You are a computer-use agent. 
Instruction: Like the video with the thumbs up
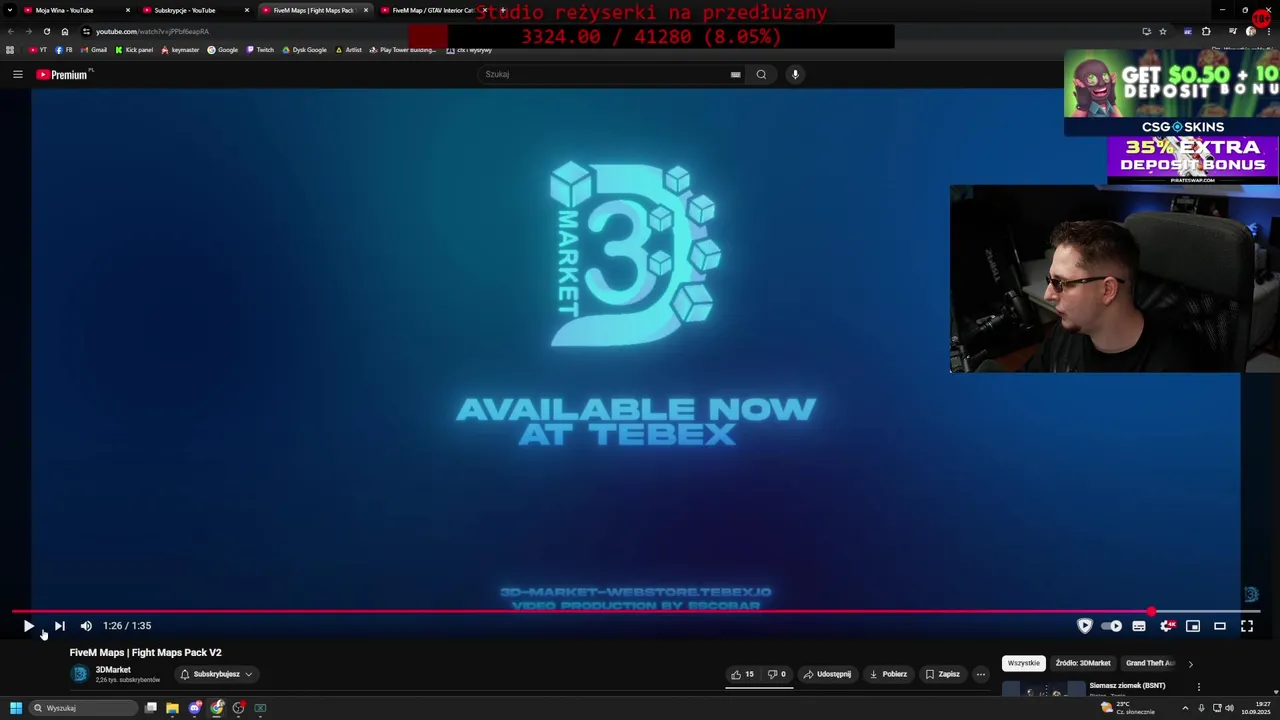(742, 674)
